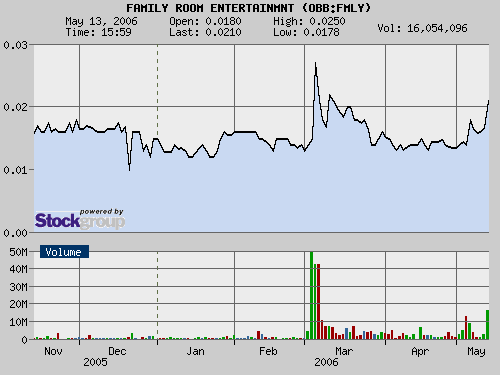The height and width of the screenshot is (375, 500).
Task: Click the 'Nov' month label
Action: [x=53, y=351]
